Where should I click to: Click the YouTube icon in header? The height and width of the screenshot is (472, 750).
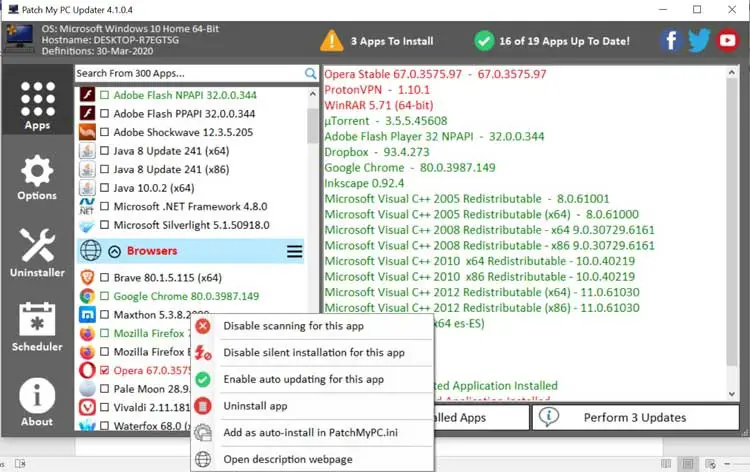pyautogui.click(x=728, y=41)
